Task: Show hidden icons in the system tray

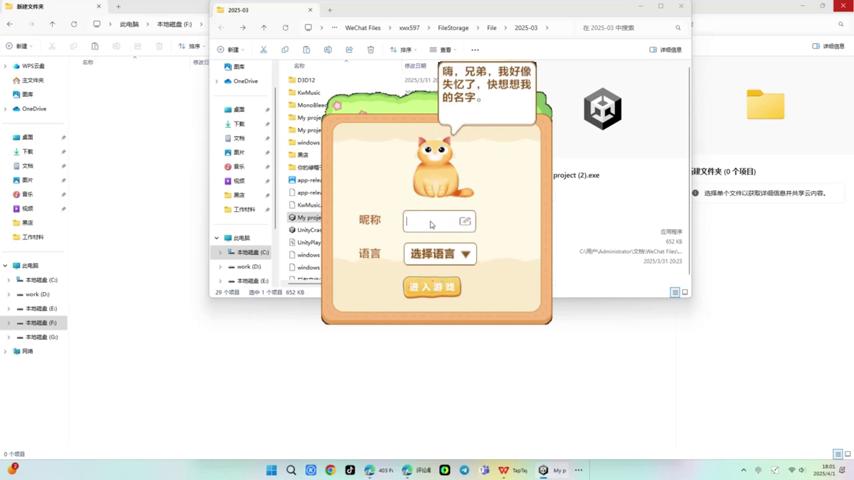Action: (743, 470)
